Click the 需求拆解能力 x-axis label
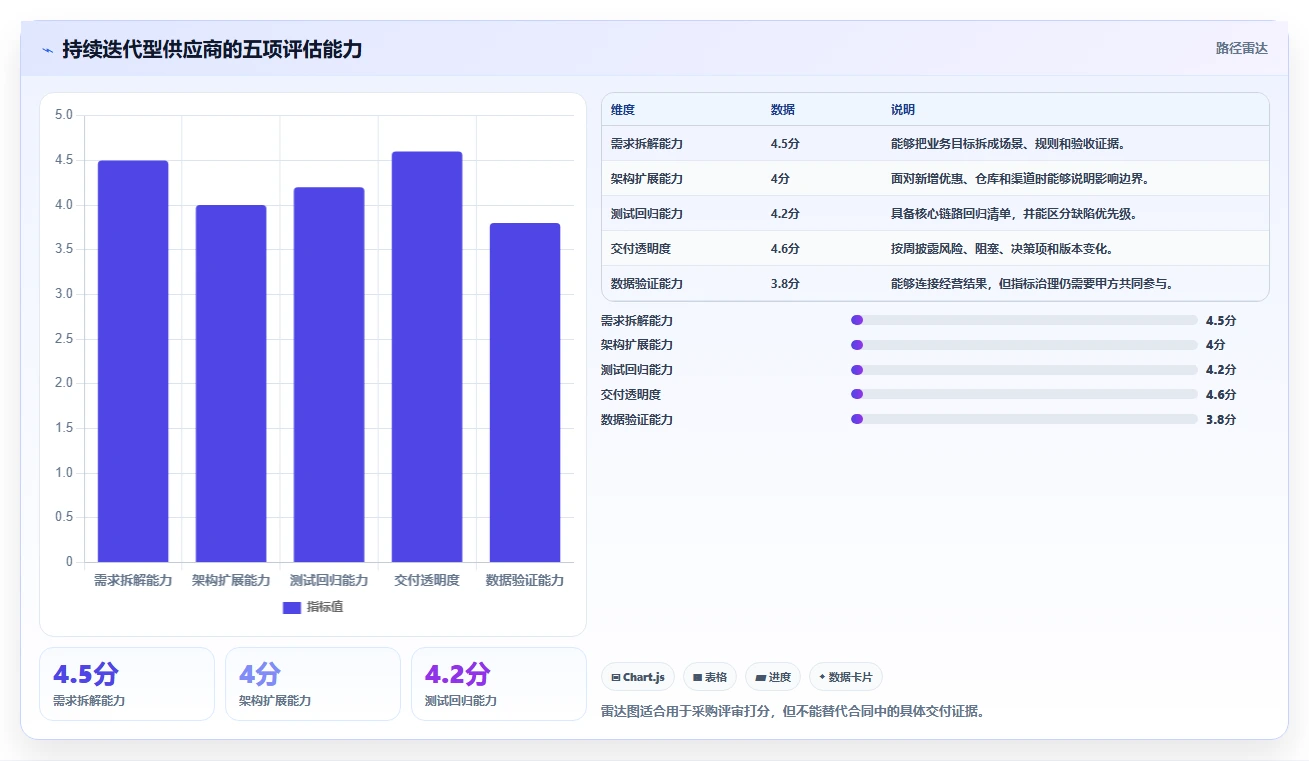This screenshot has width=1309, height=761. (133, 580)
